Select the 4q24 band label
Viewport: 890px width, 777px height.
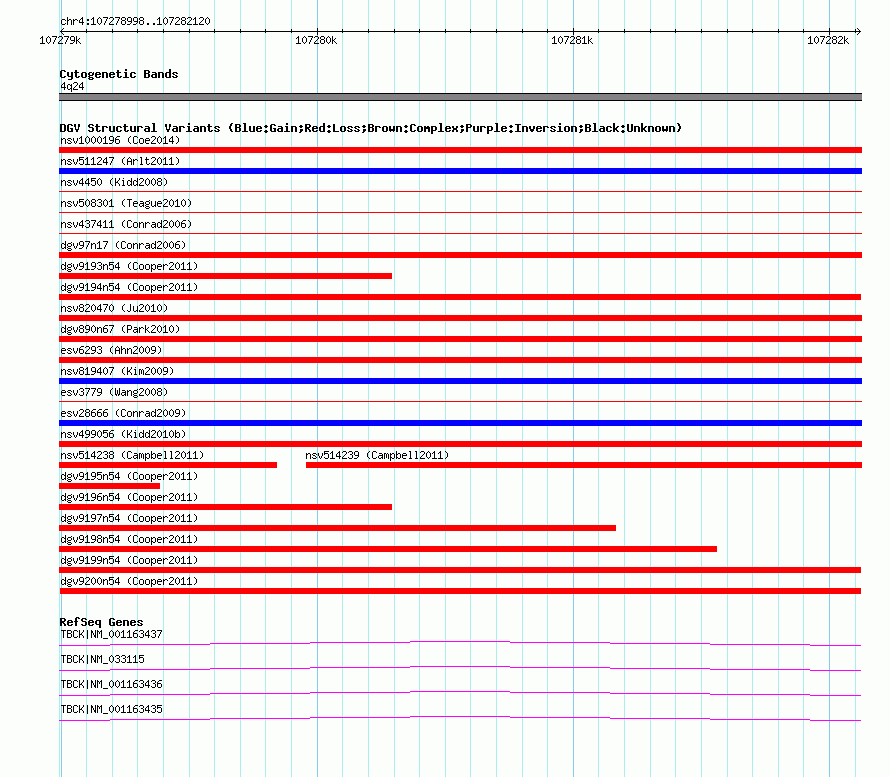coord(72,86)
